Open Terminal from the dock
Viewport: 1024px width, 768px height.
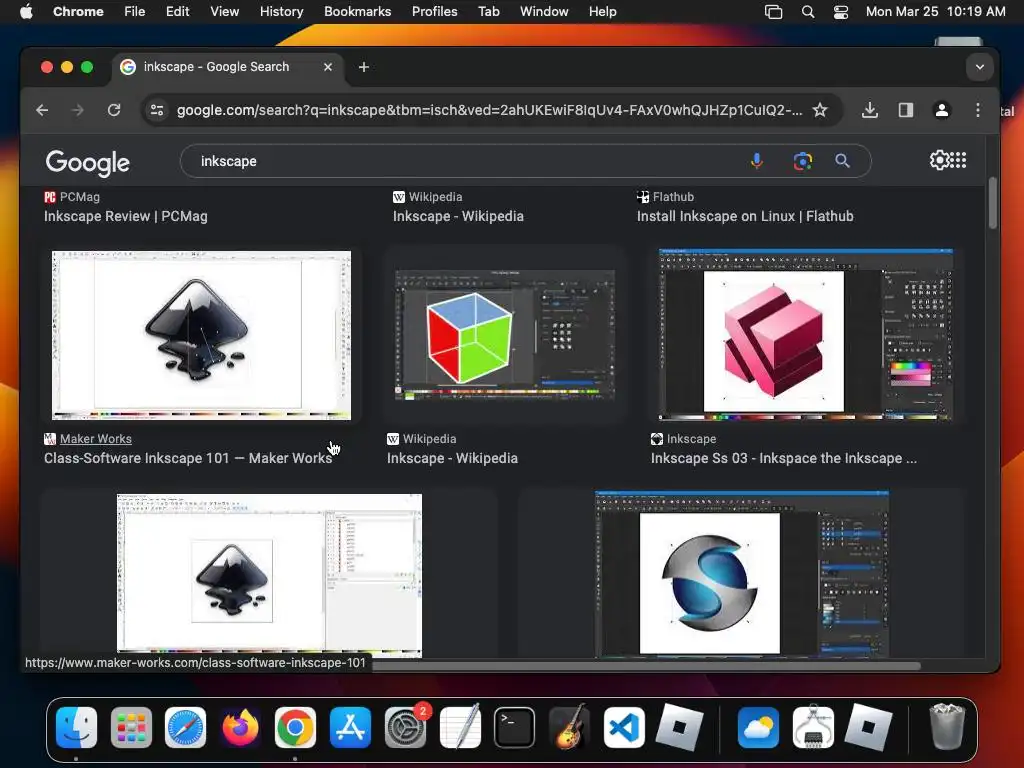pos(515,727)
